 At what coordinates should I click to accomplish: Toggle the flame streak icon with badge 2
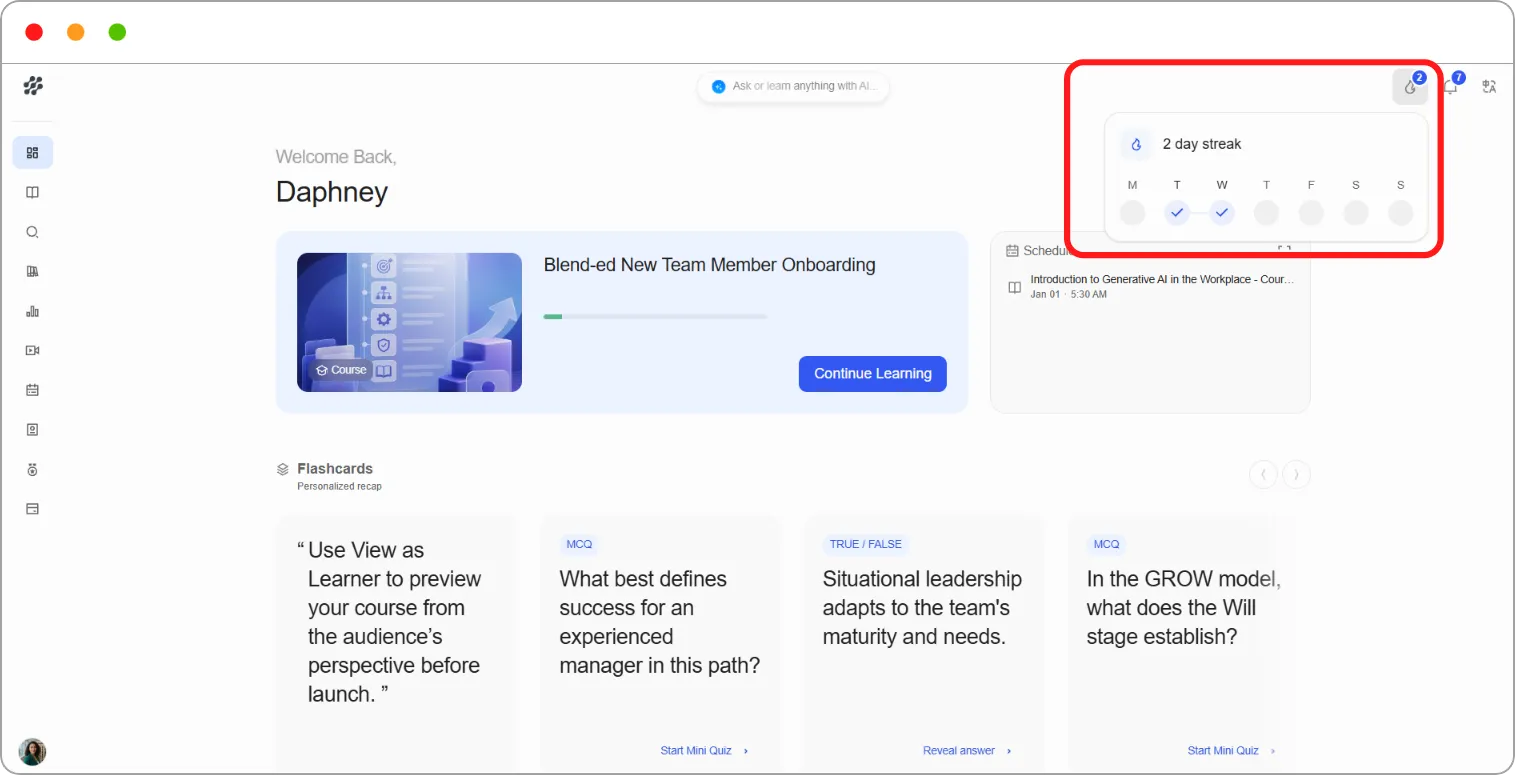1410,87
